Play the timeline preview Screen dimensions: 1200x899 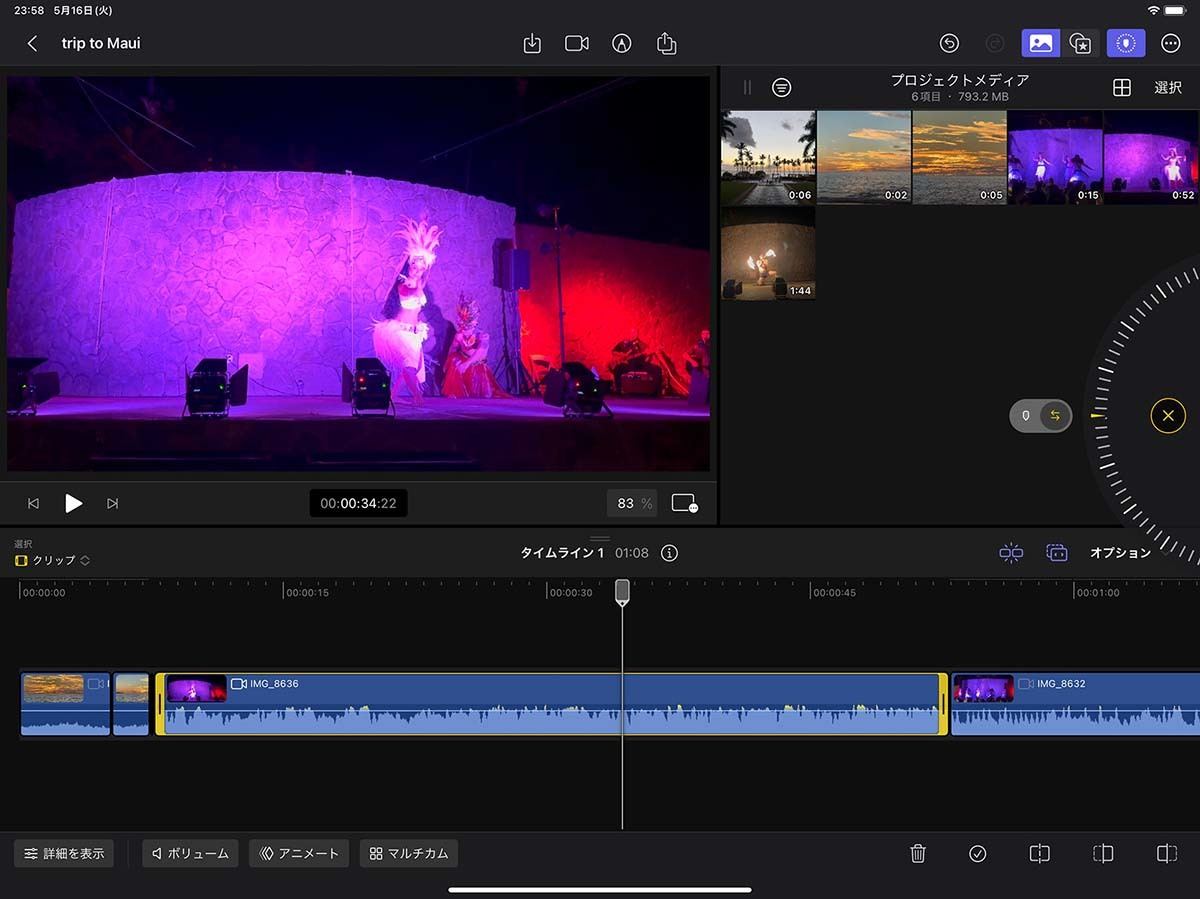coord(73,503)
